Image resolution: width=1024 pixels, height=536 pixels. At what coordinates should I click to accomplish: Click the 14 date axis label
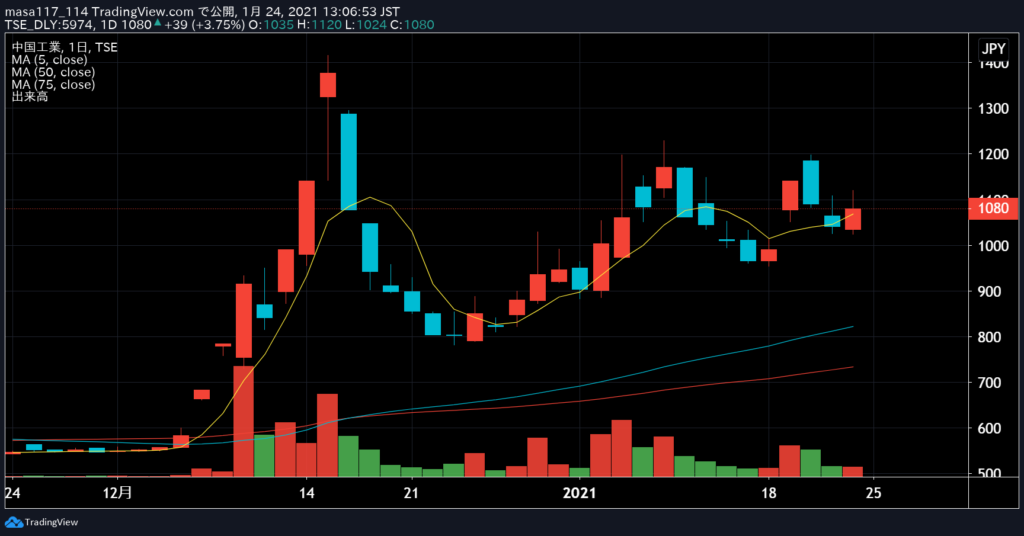click(307, 493)
